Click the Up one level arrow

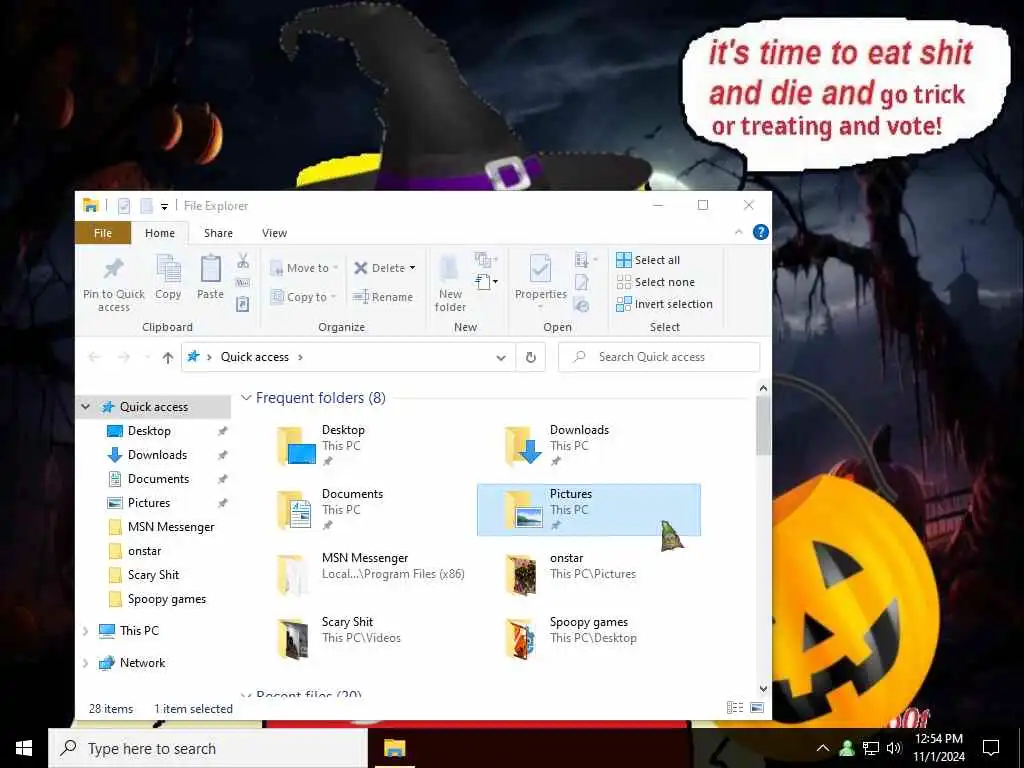click(x=168, y=357)
